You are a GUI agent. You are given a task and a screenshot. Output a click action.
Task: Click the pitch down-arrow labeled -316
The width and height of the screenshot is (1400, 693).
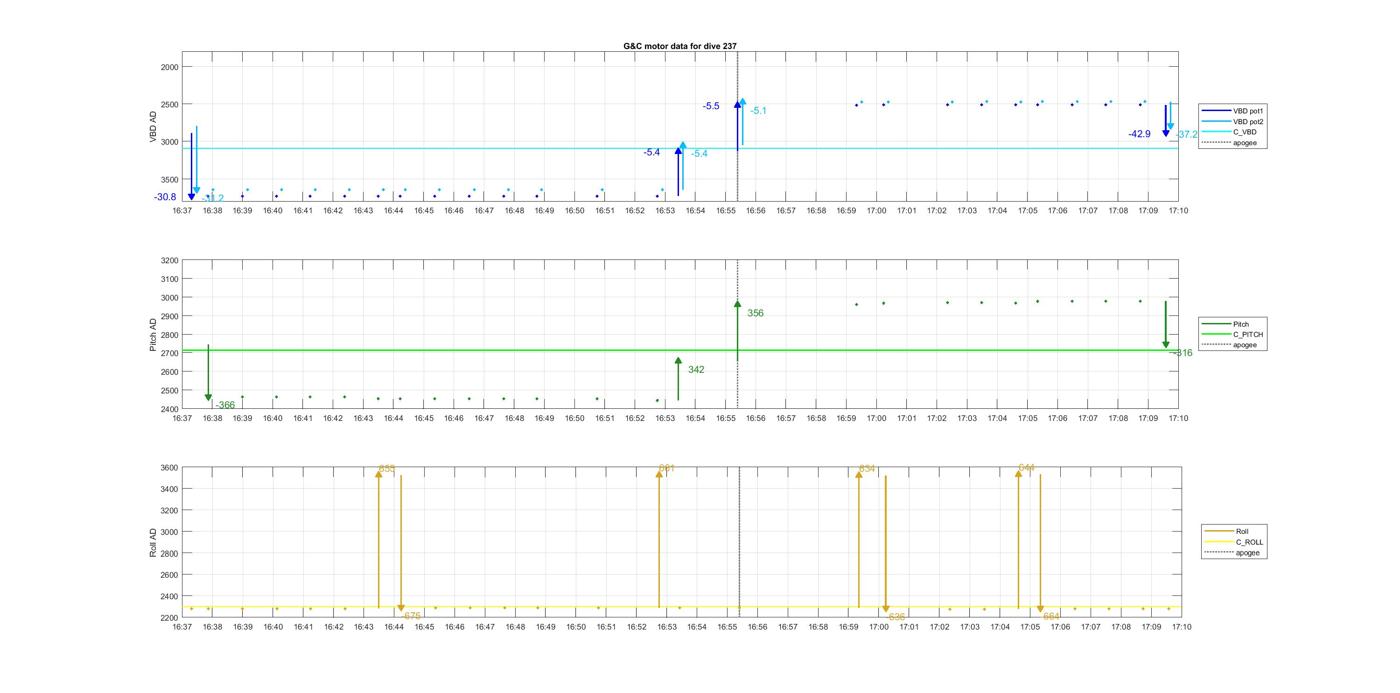coord(1166,325)
